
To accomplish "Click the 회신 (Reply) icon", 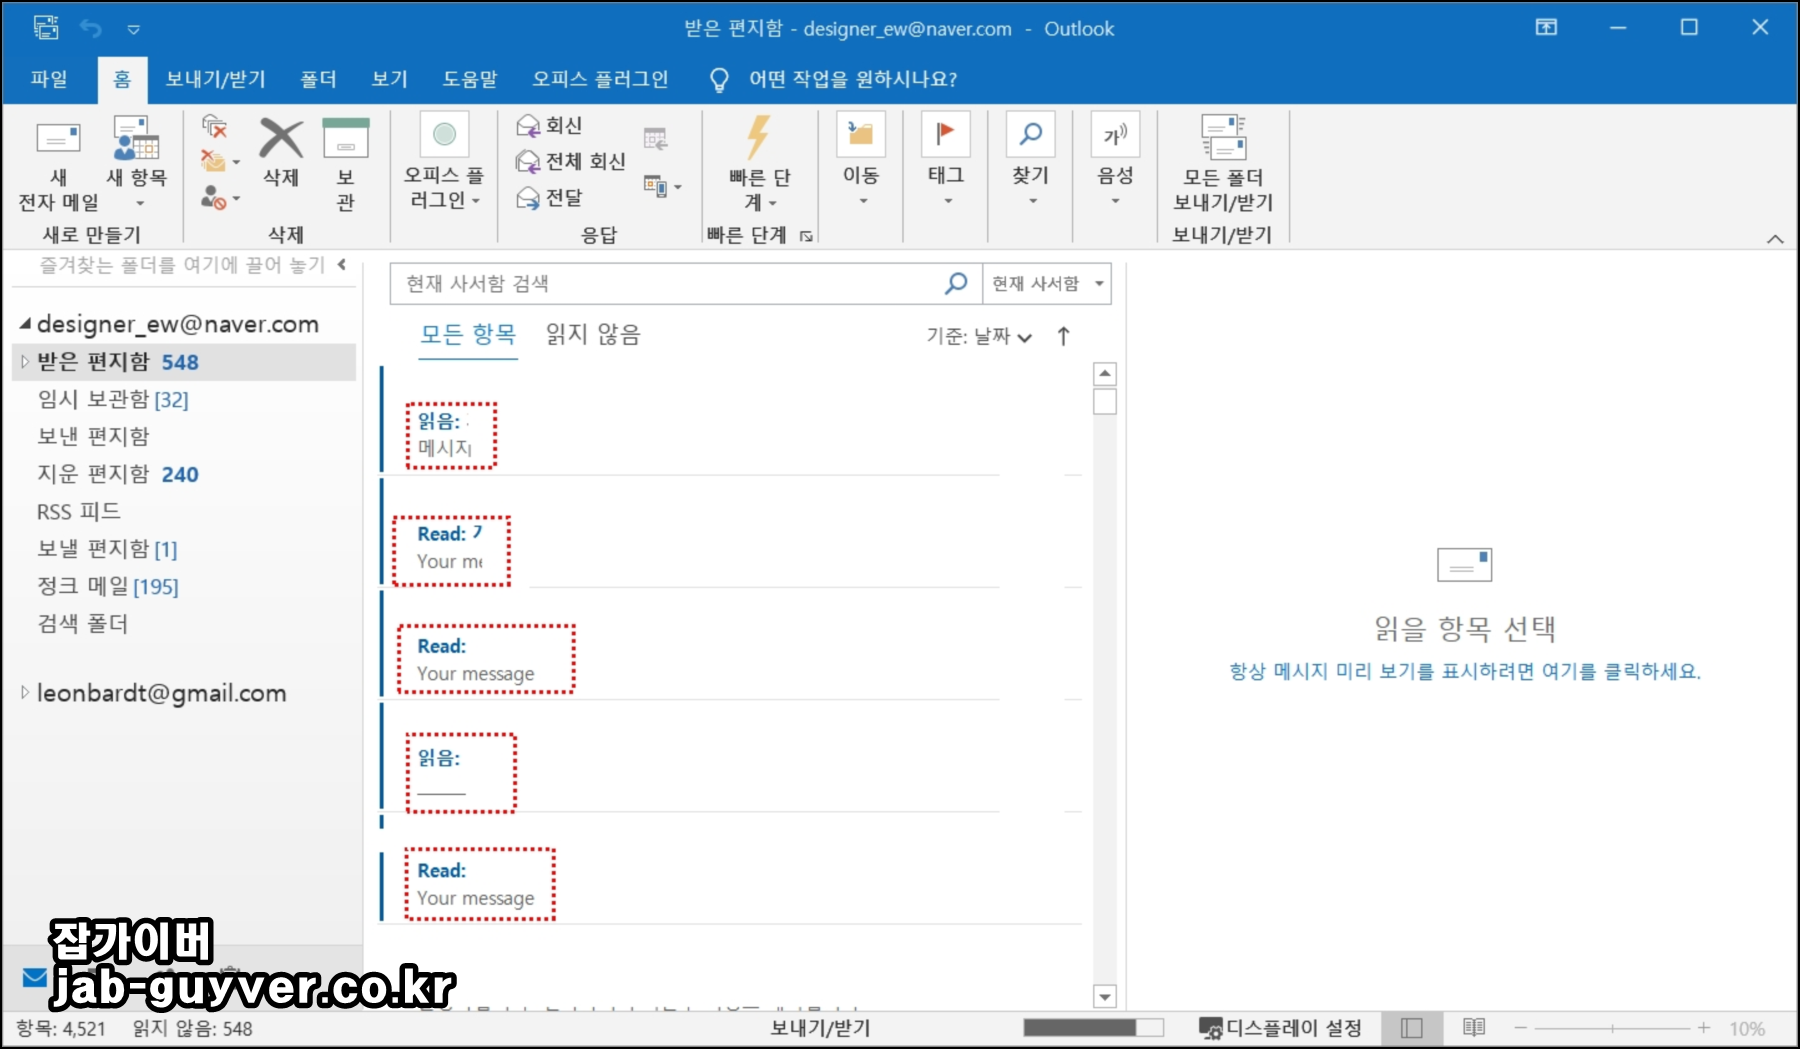I will click(527, 125).
